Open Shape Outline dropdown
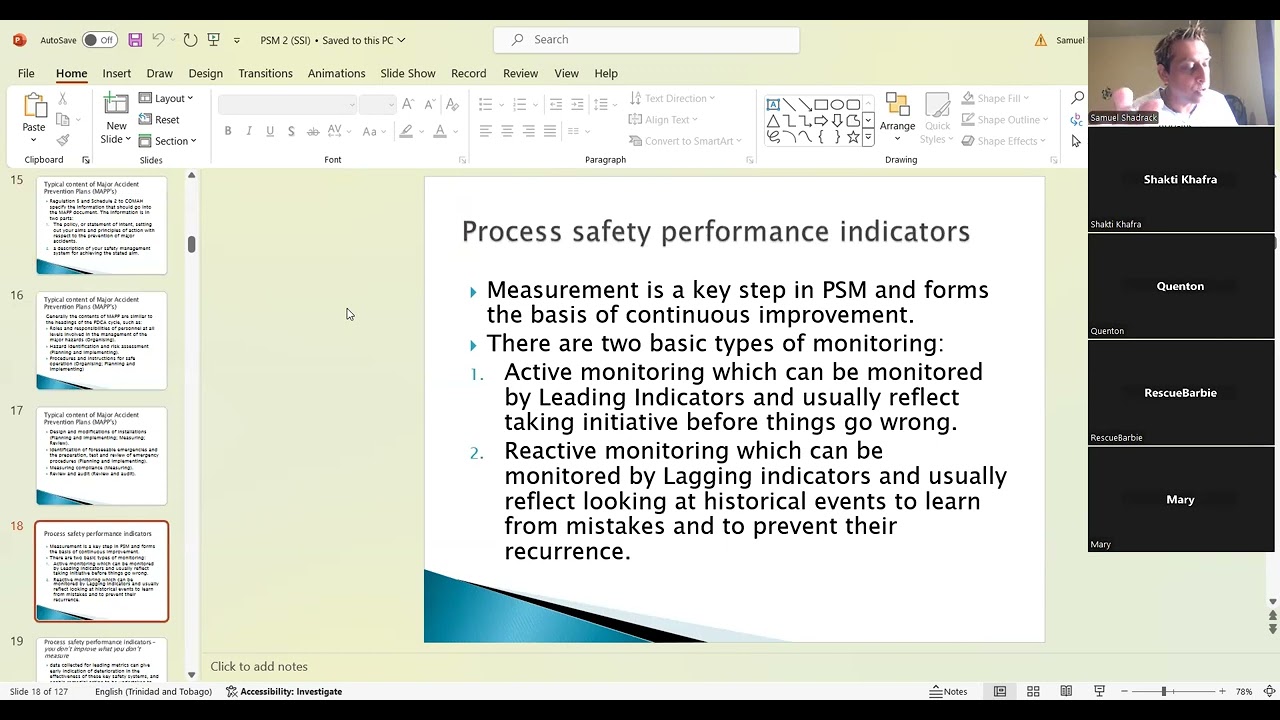Screen dimensions: 1280x720 click(x=1005, y=119)
